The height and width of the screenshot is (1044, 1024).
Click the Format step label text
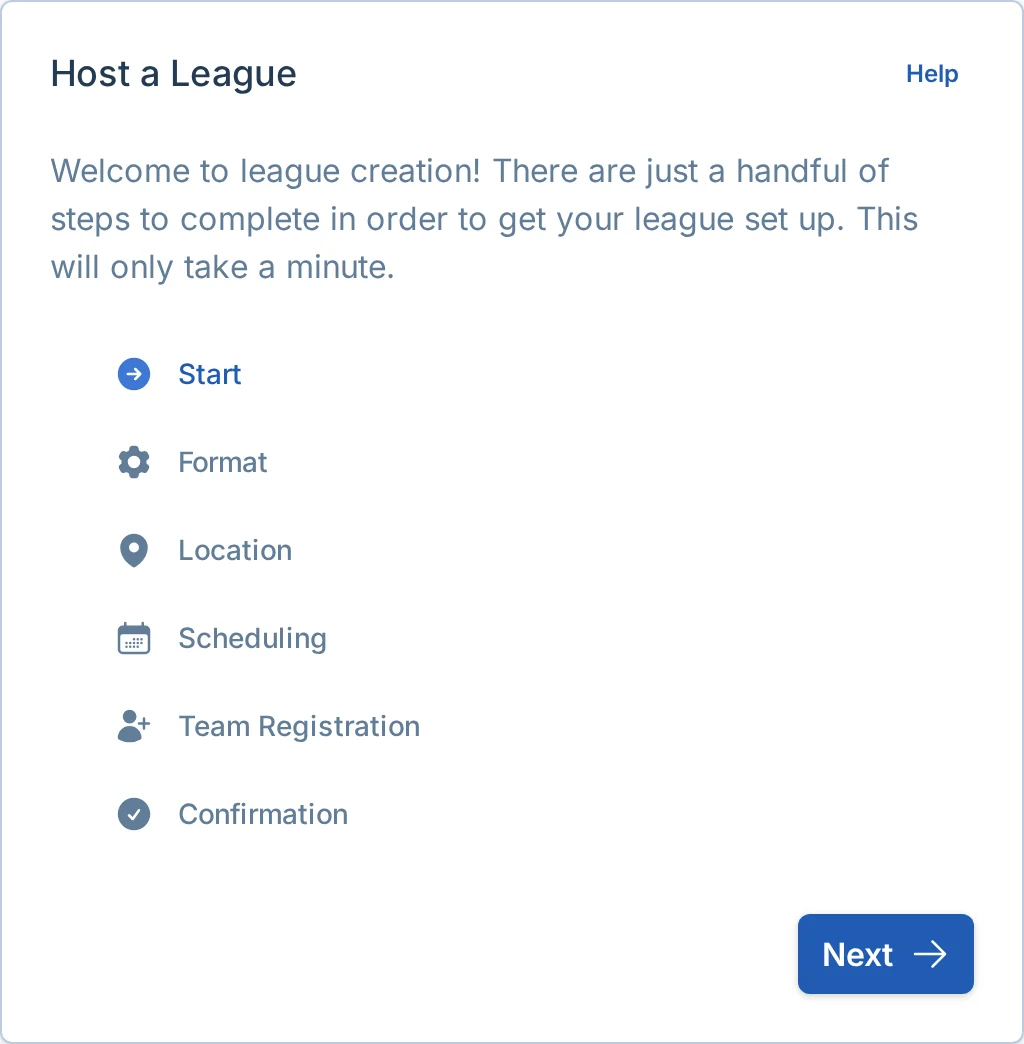pos(222,462)
